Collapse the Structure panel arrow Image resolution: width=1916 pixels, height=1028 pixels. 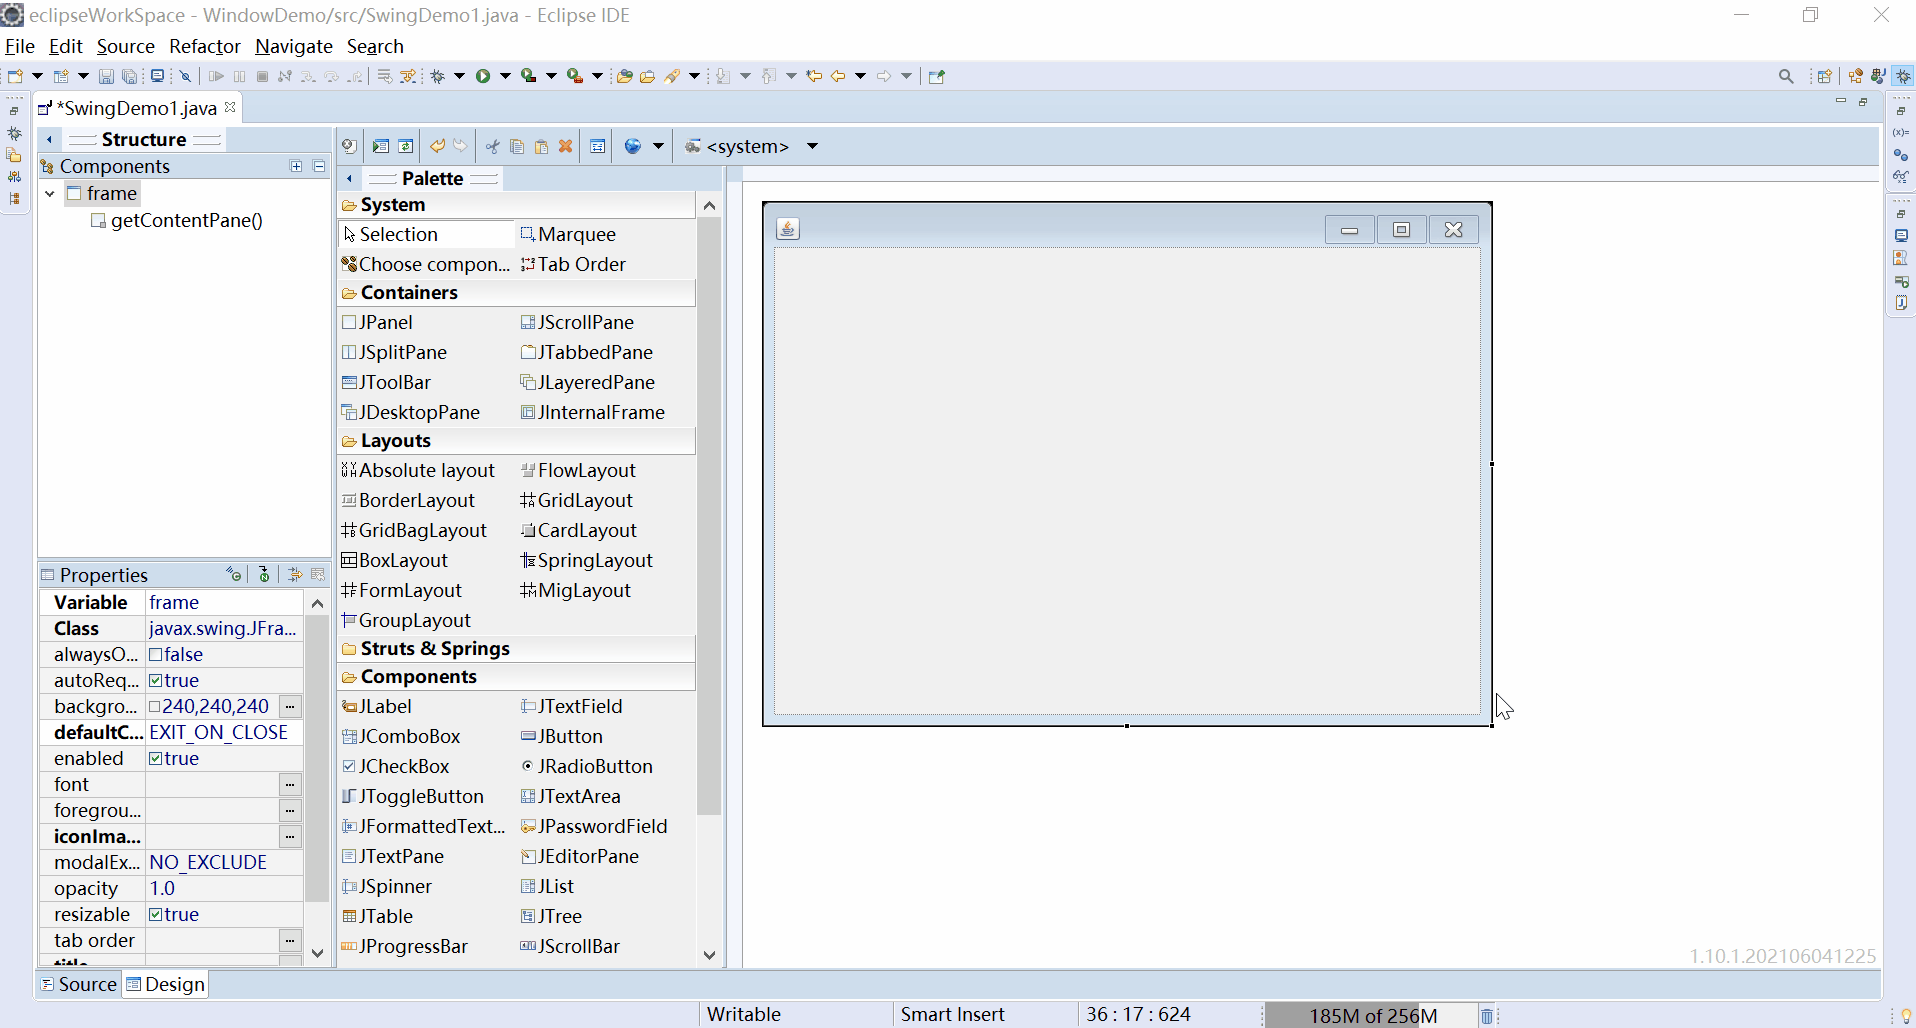click(49, 139)
